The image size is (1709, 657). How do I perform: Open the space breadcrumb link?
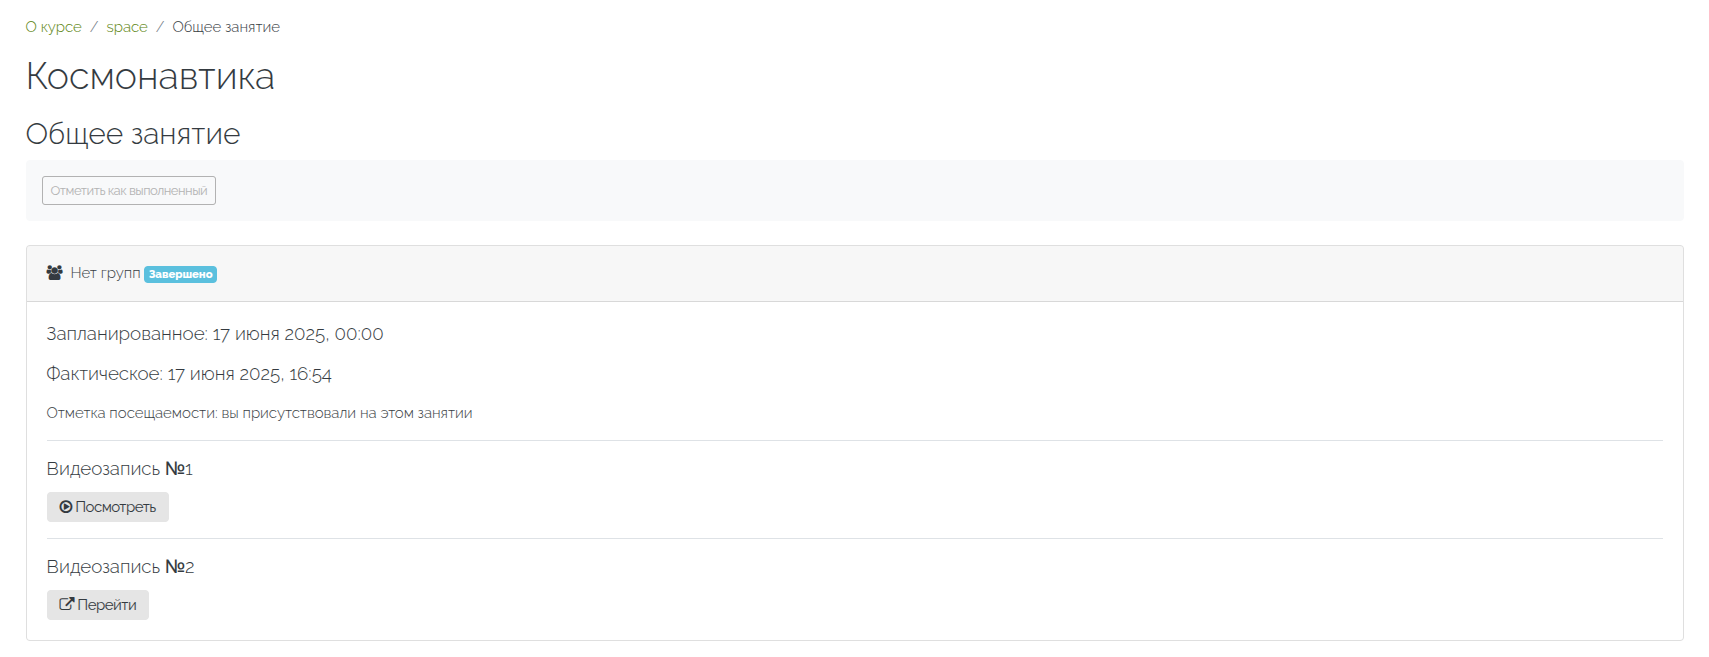(127, 27)
